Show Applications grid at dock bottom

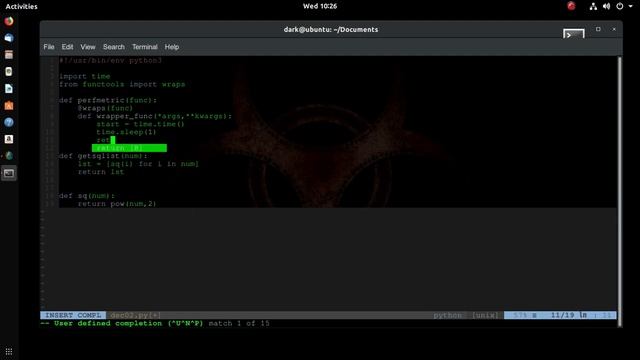click(9, 351)
